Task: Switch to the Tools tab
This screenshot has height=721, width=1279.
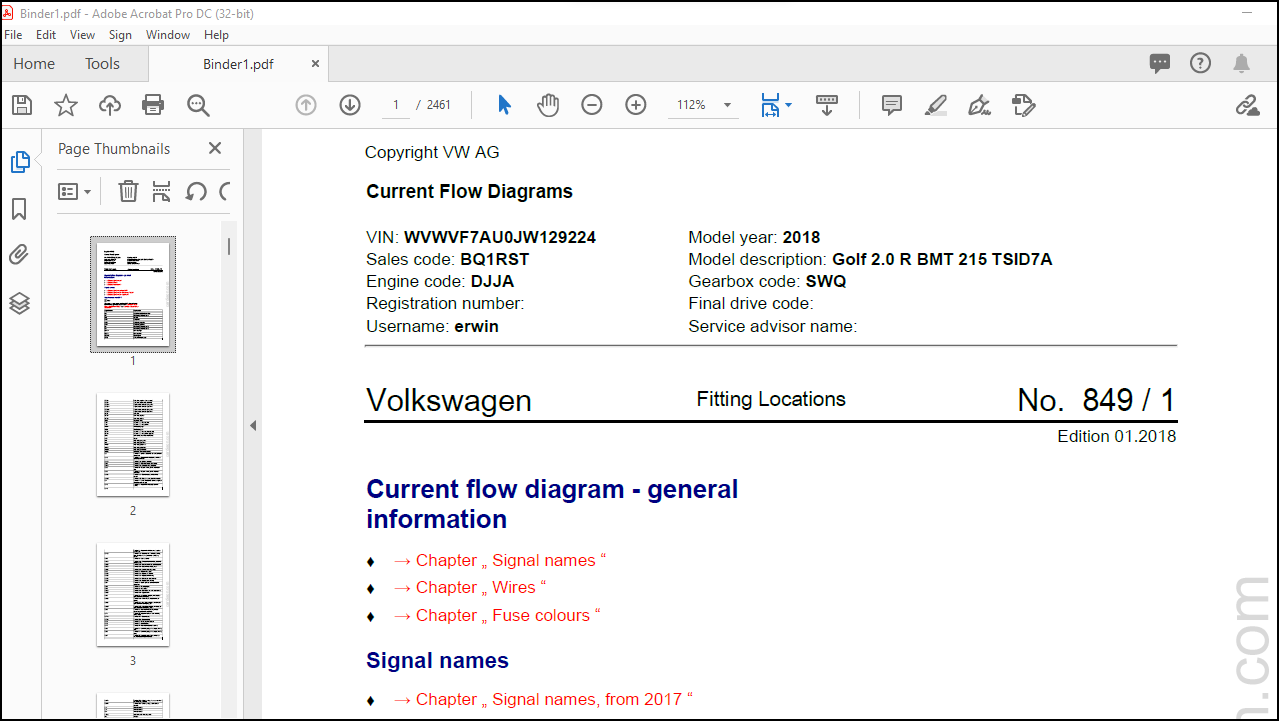Action: pos(102,63)
